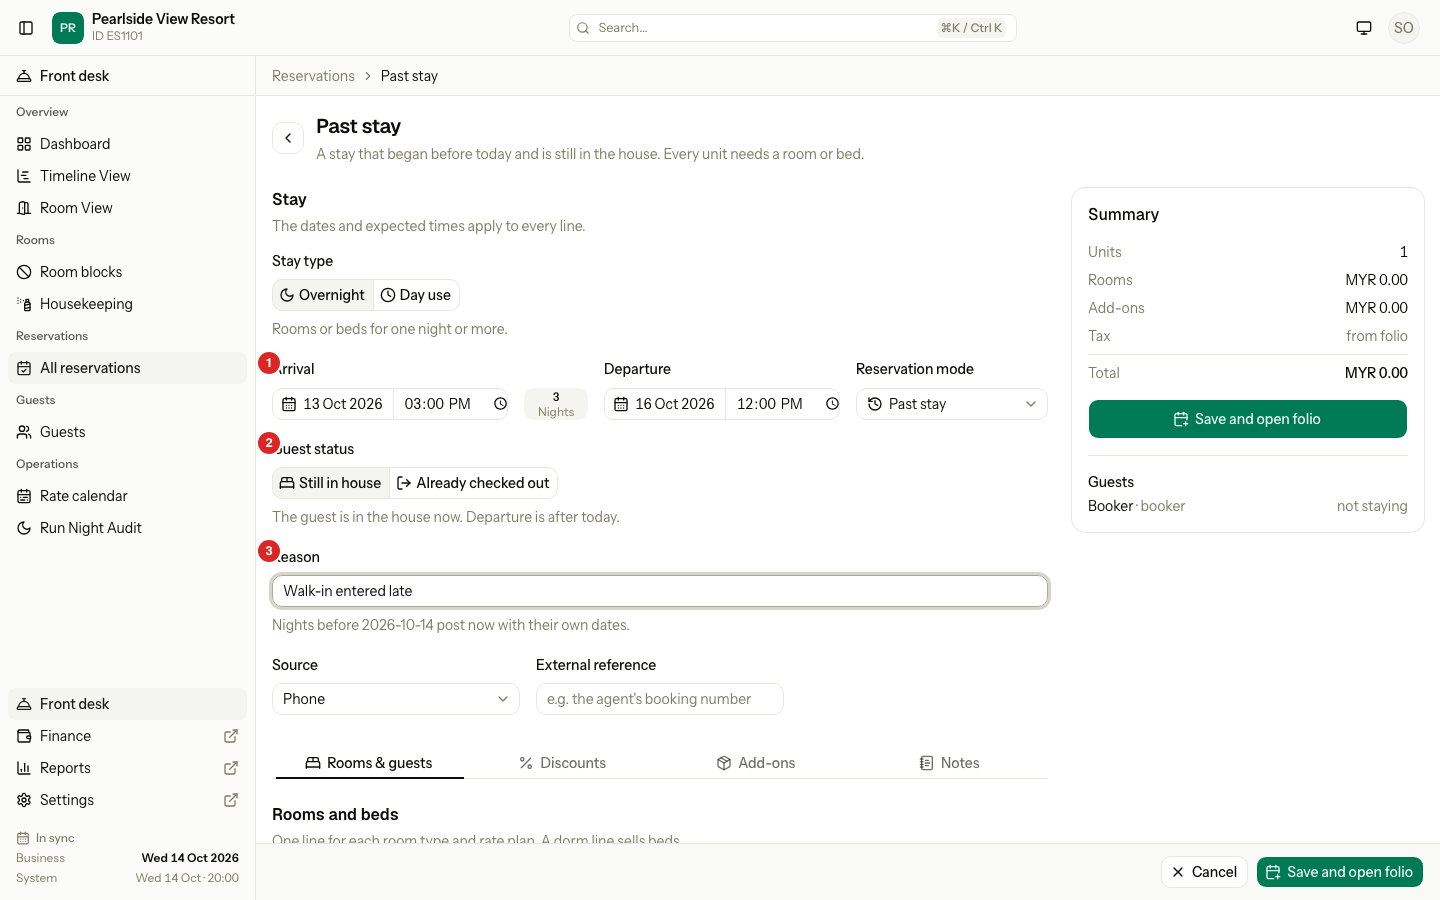Focus the Search box

tap(793, 28)
